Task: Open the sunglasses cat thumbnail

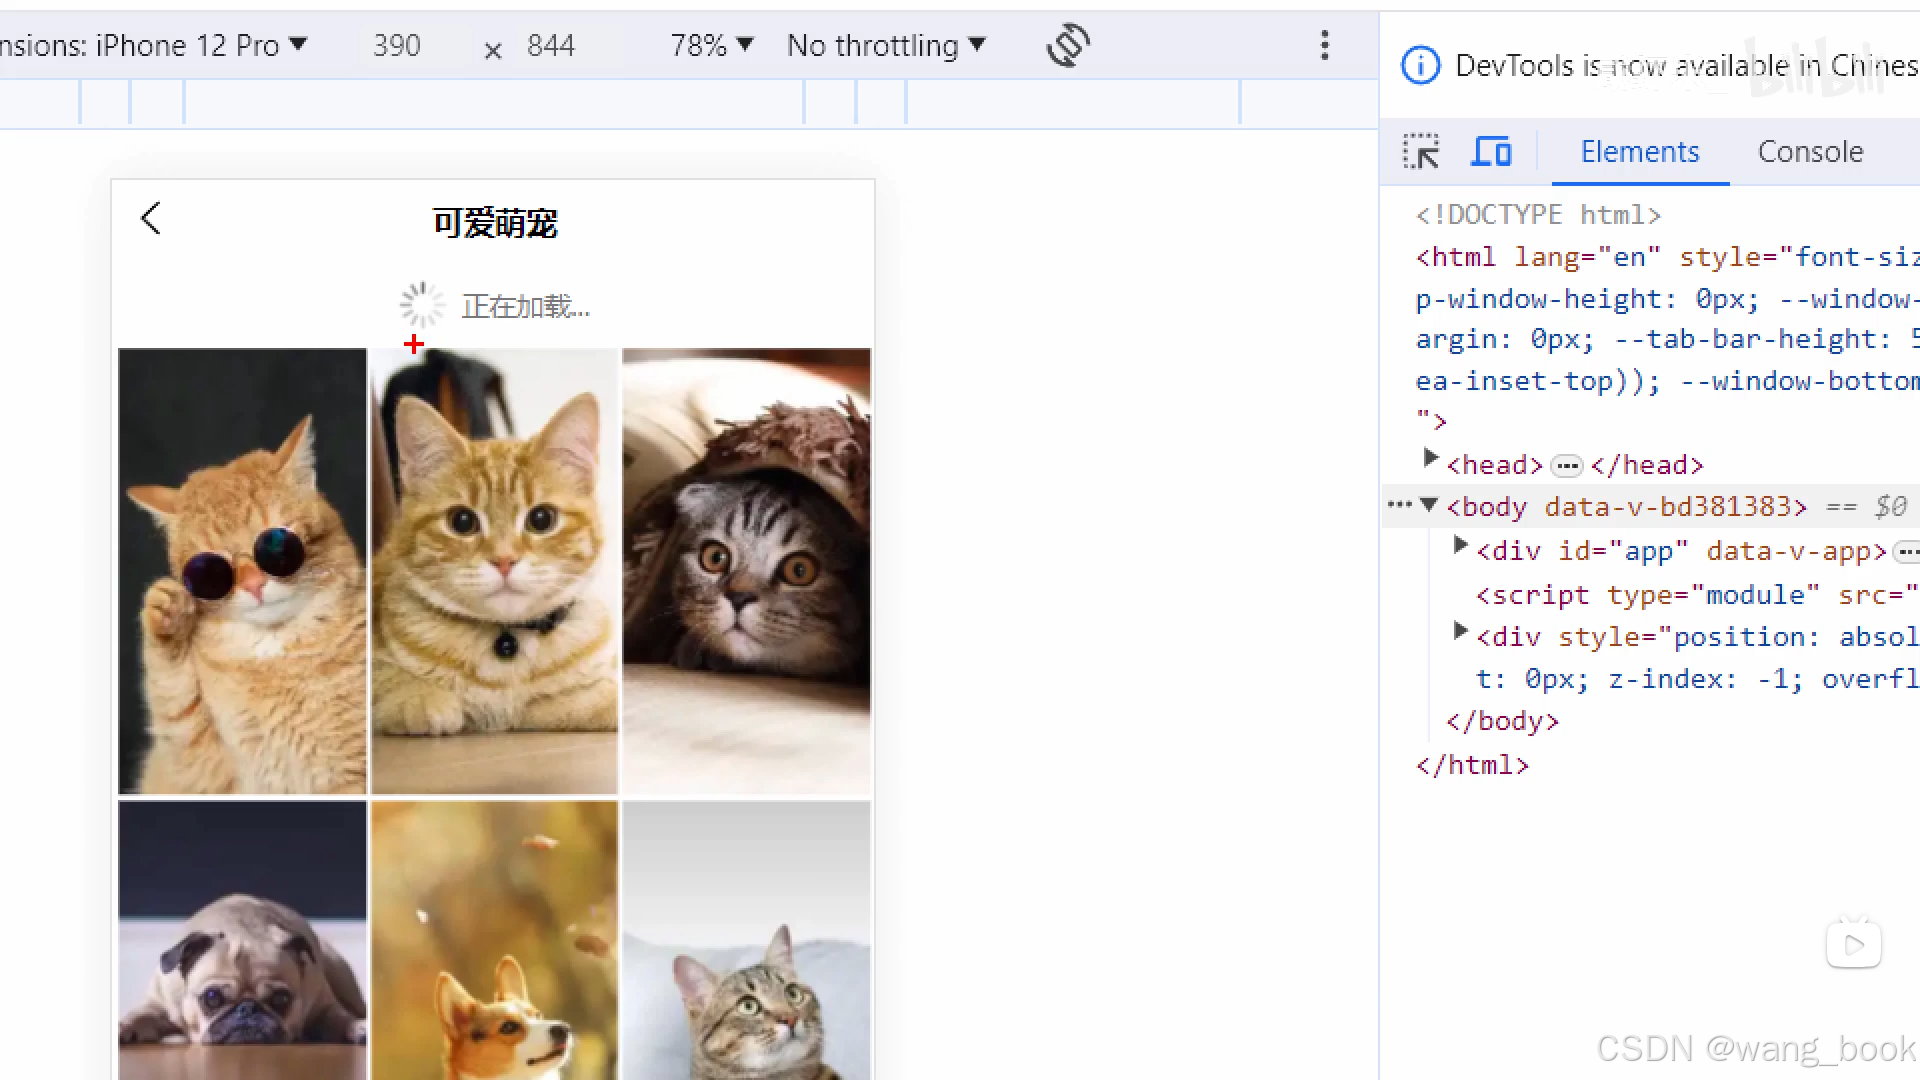Action: (x=242, y=571)
